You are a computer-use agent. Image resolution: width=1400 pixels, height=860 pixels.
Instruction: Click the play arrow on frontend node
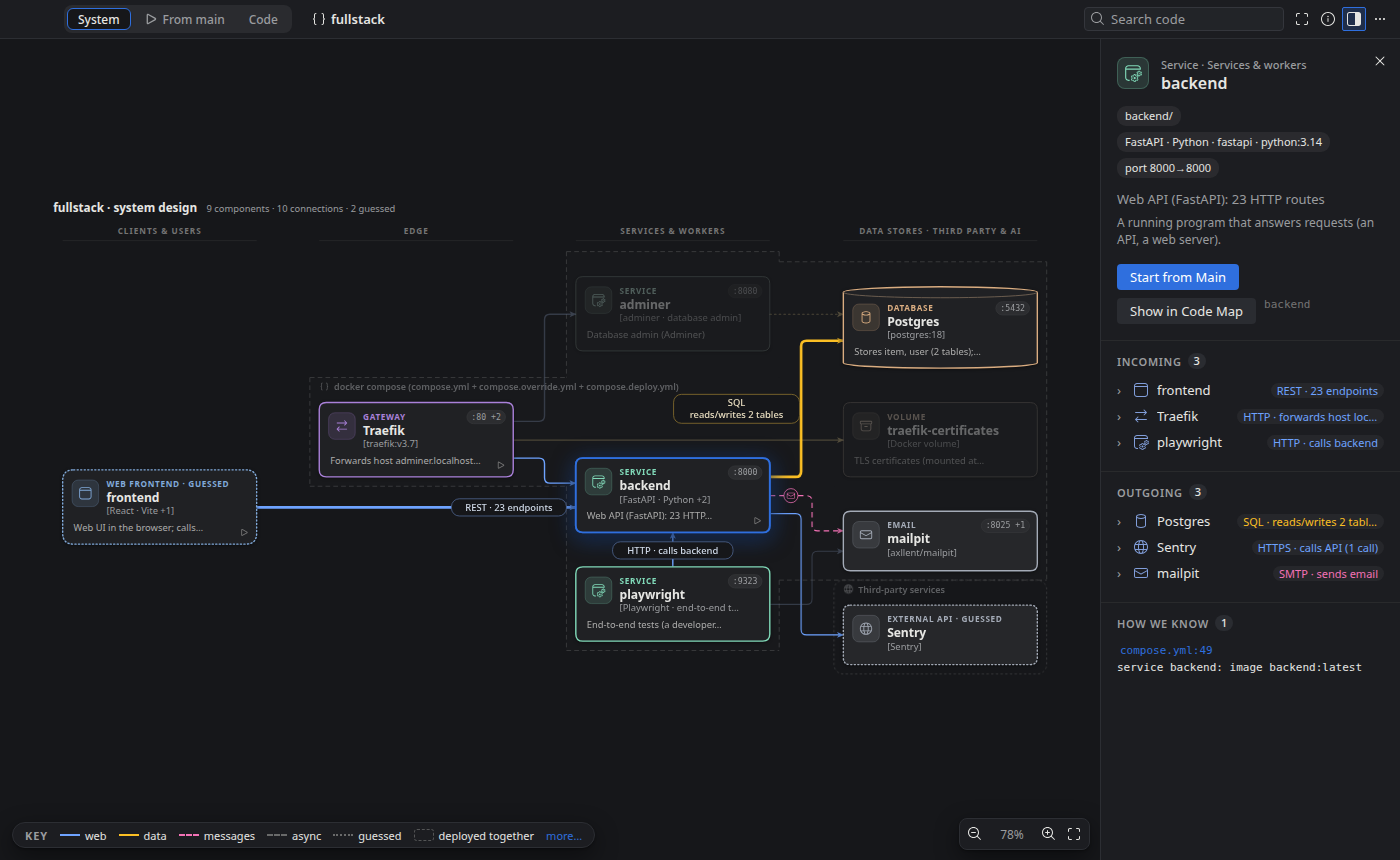[x=244, y=532]
